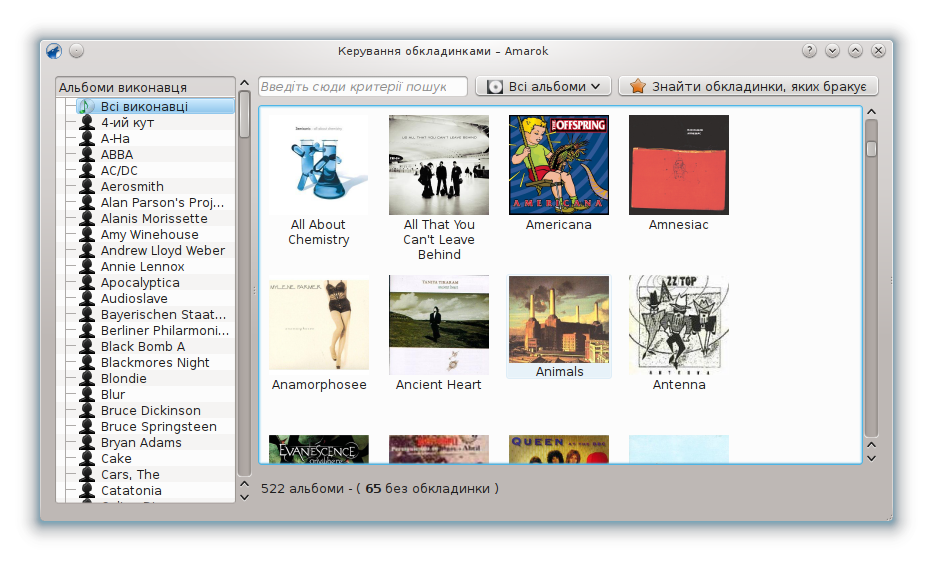Select the All About Chemistry album cover
Viewport: 933px width, 561px height.
319,165
